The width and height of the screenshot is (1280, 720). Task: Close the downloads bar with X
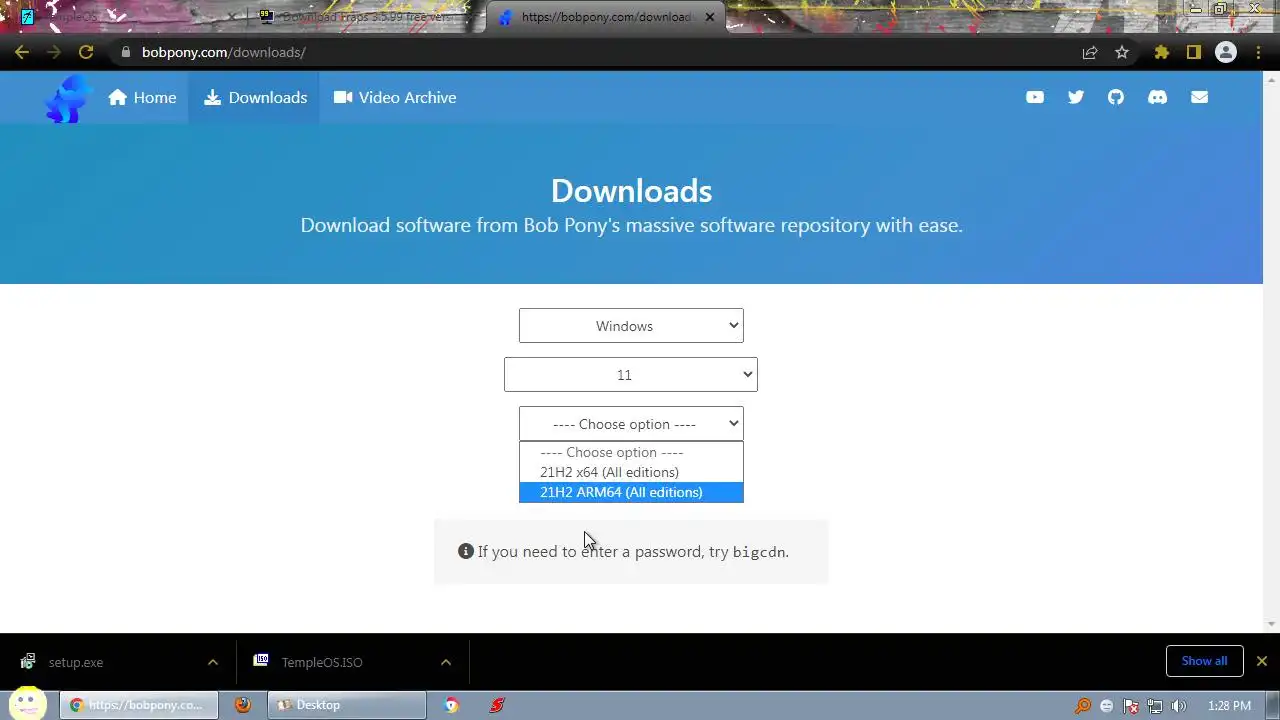1262,661
